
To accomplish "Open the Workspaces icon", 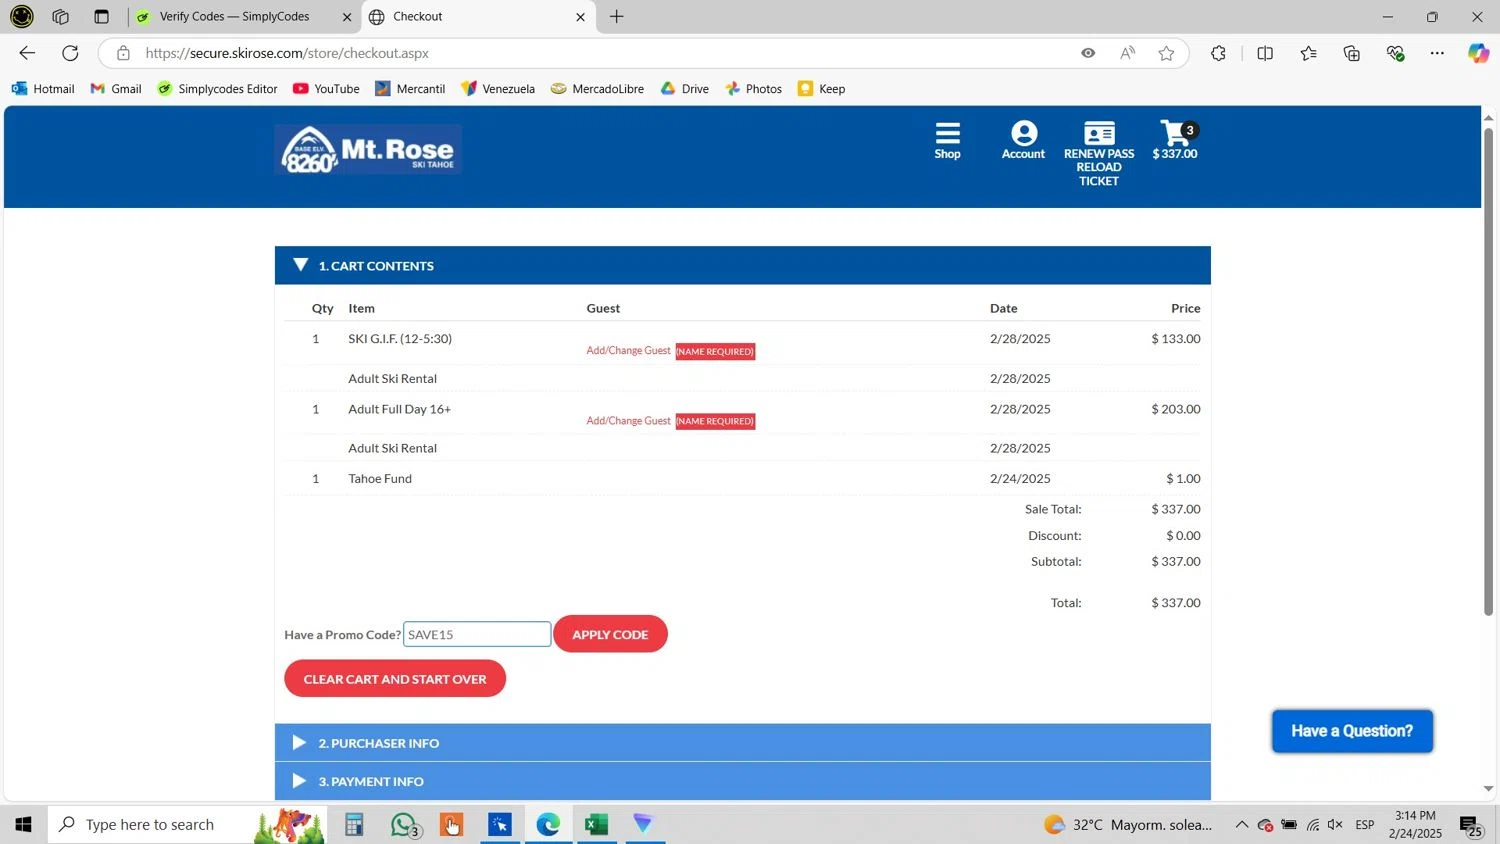I will [x=60, y=16].
